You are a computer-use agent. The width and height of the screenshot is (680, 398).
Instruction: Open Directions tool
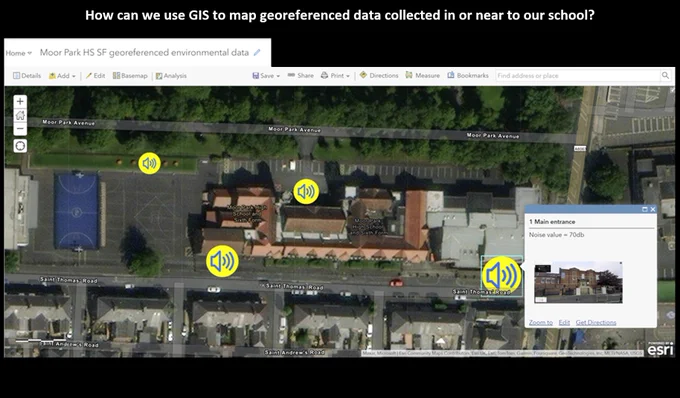(x=379, y=75)
